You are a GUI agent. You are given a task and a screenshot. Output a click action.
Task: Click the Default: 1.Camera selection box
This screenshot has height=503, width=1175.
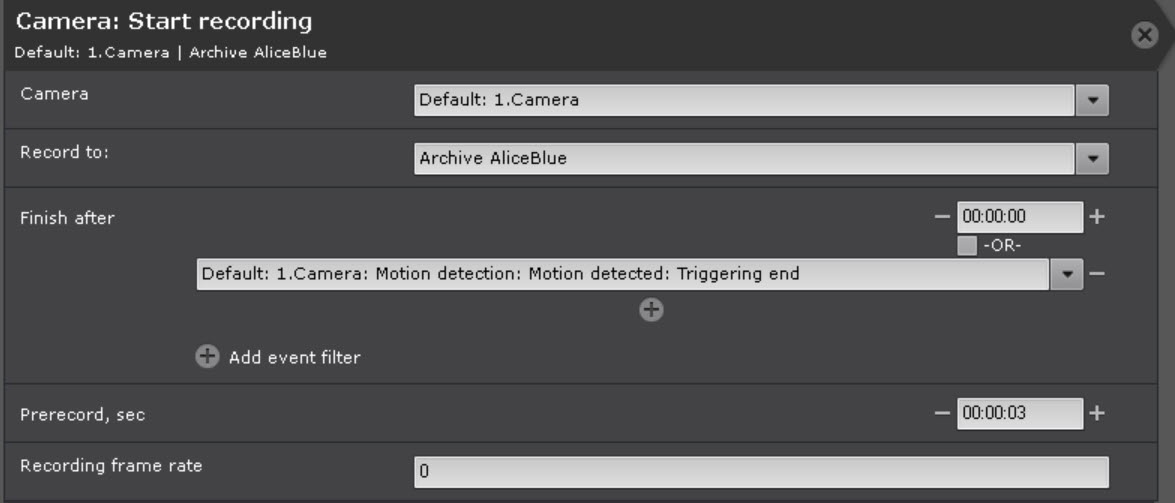[x=744, y=100]
